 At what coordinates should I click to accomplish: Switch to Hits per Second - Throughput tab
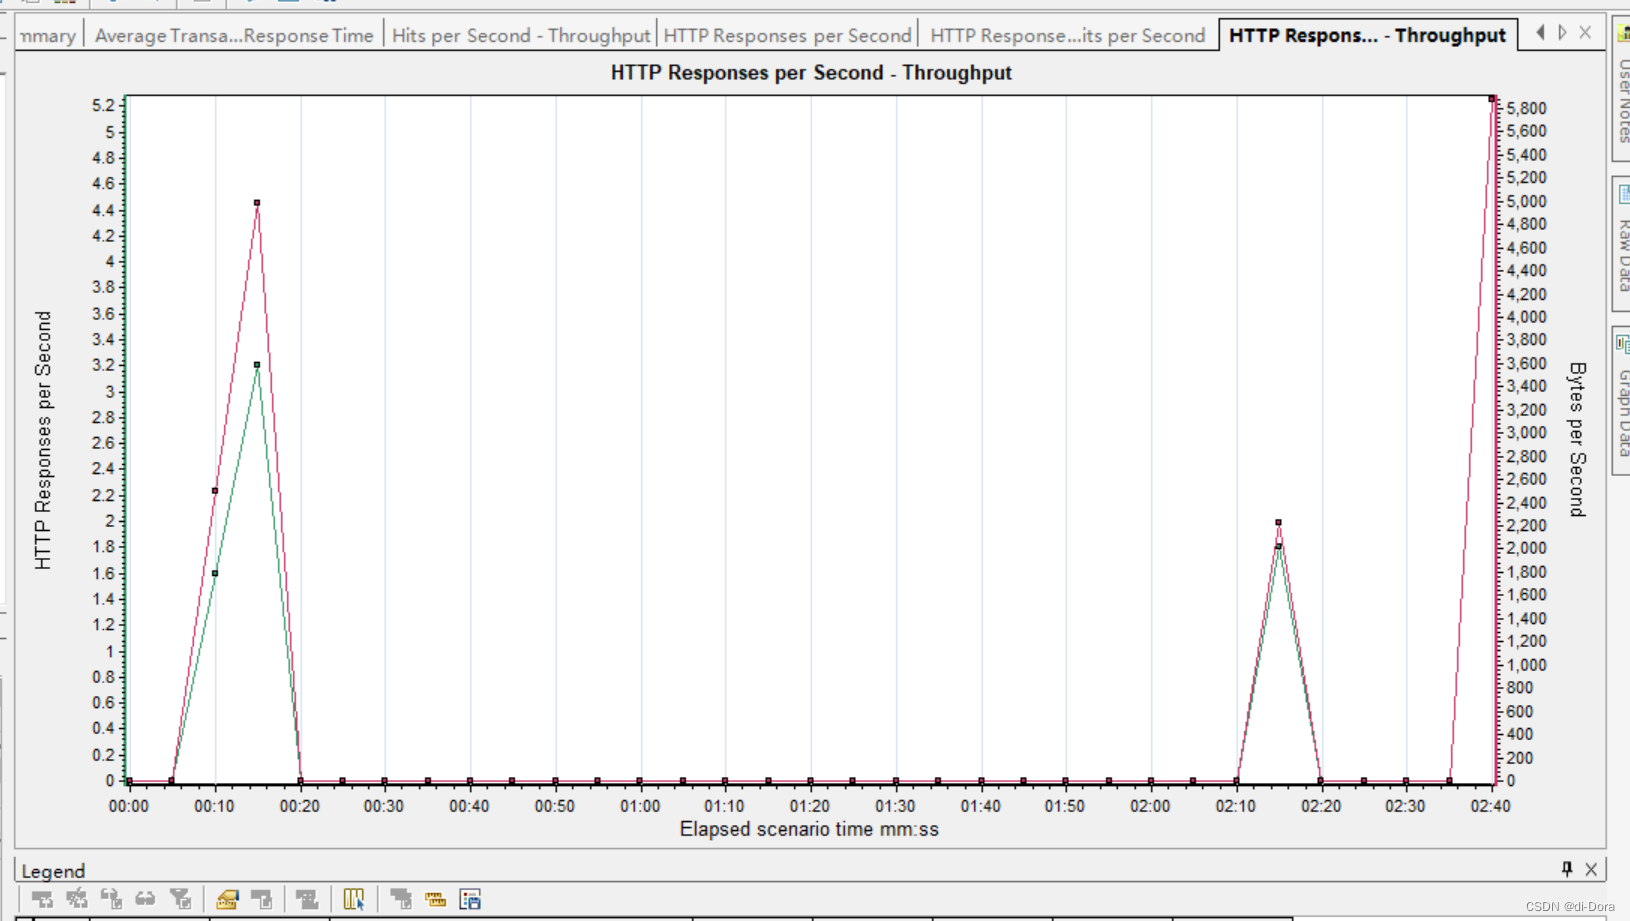(521, 35)
